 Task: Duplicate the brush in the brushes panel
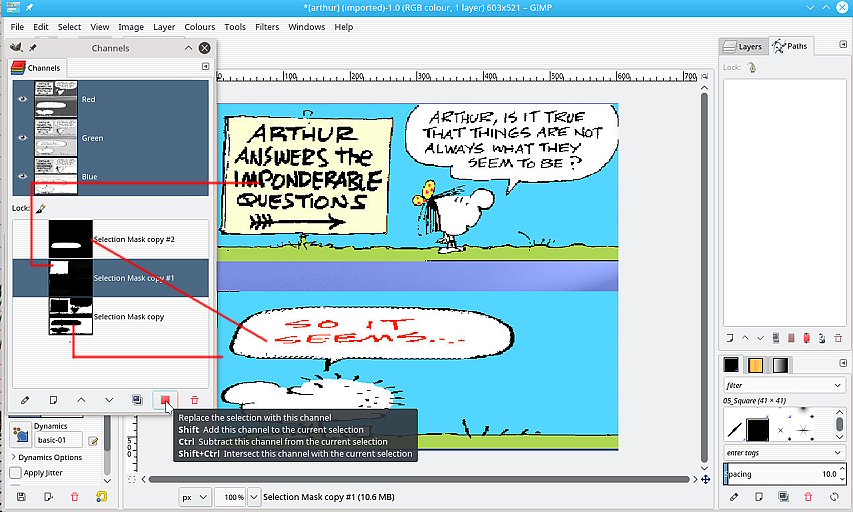click(783, 496)
